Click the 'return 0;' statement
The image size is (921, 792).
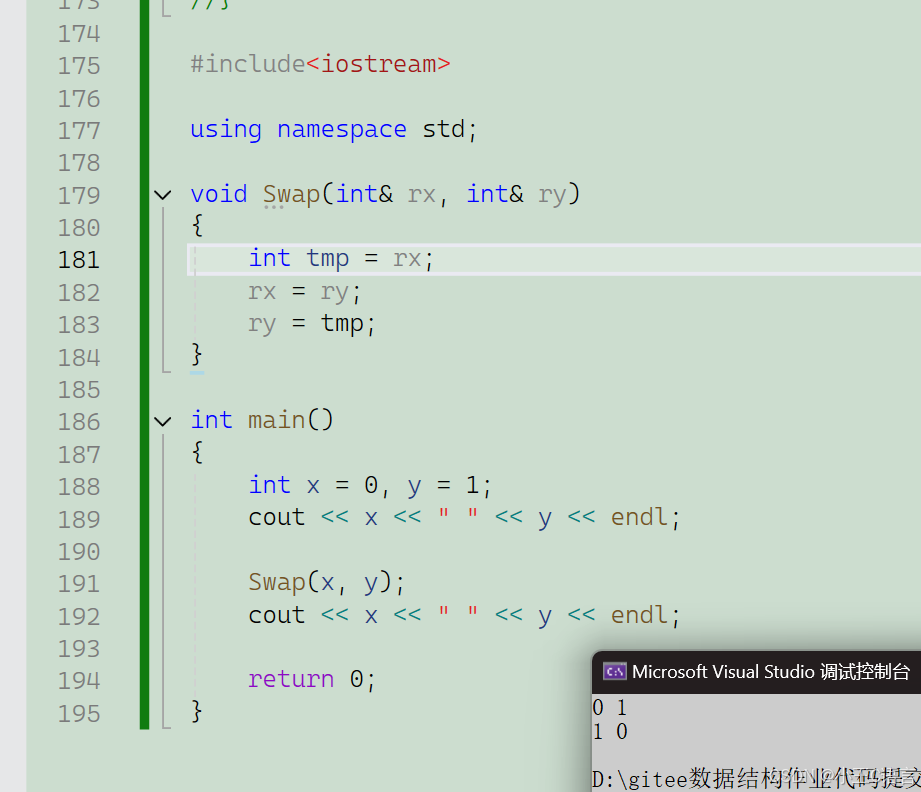[311, 680]
